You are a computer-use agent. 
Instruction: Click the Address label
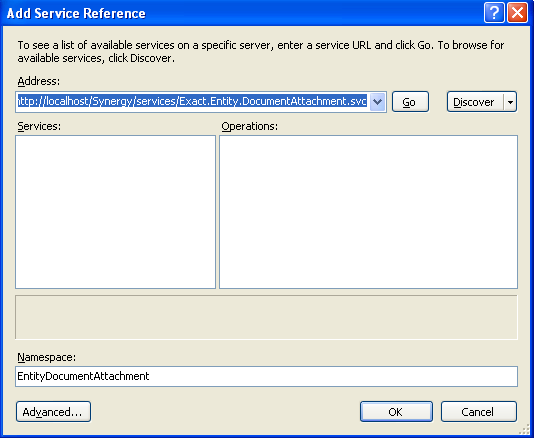click(x=38, y=81)
